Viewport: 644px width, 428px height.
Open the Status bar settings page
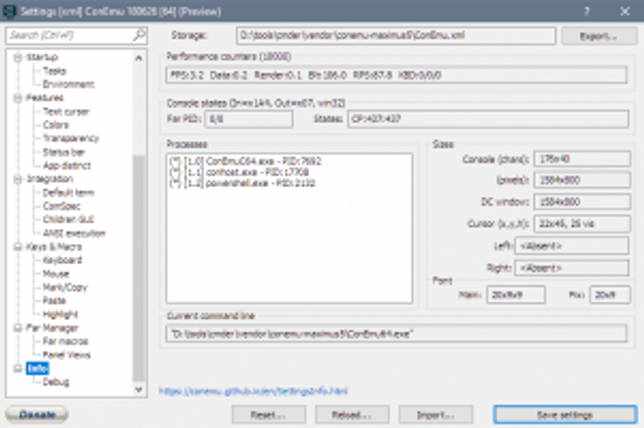coord(64,152)
